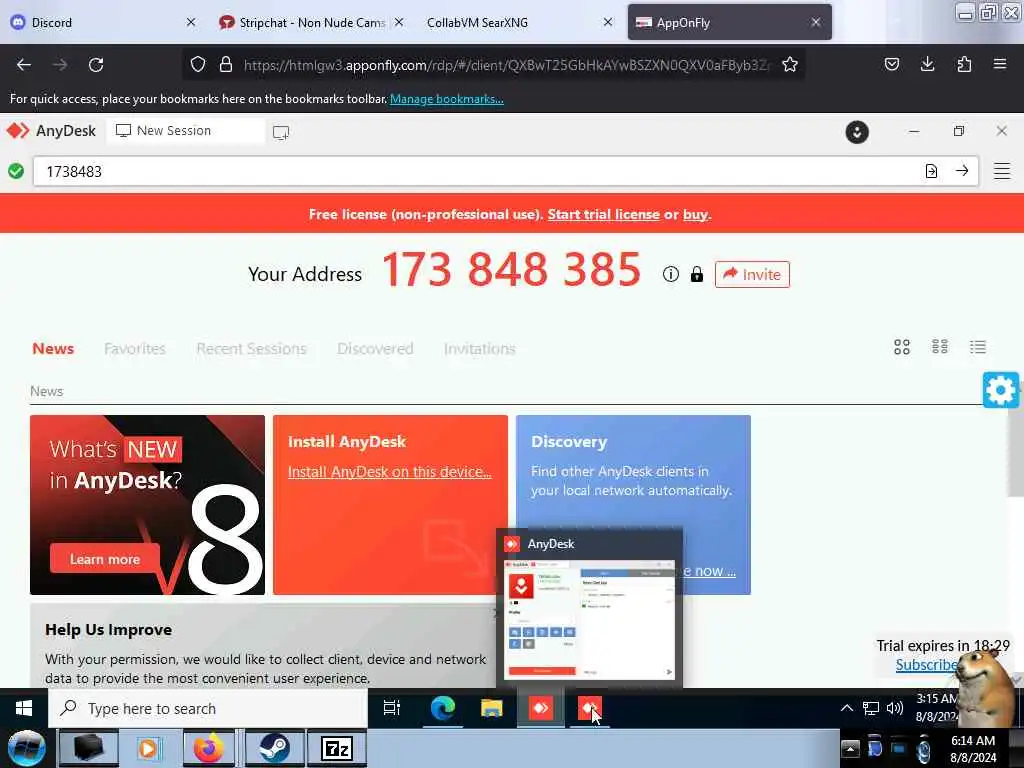Add a new AnyDesk session tab
This screenshot has height=768, width=1024.
coord(281,133)
